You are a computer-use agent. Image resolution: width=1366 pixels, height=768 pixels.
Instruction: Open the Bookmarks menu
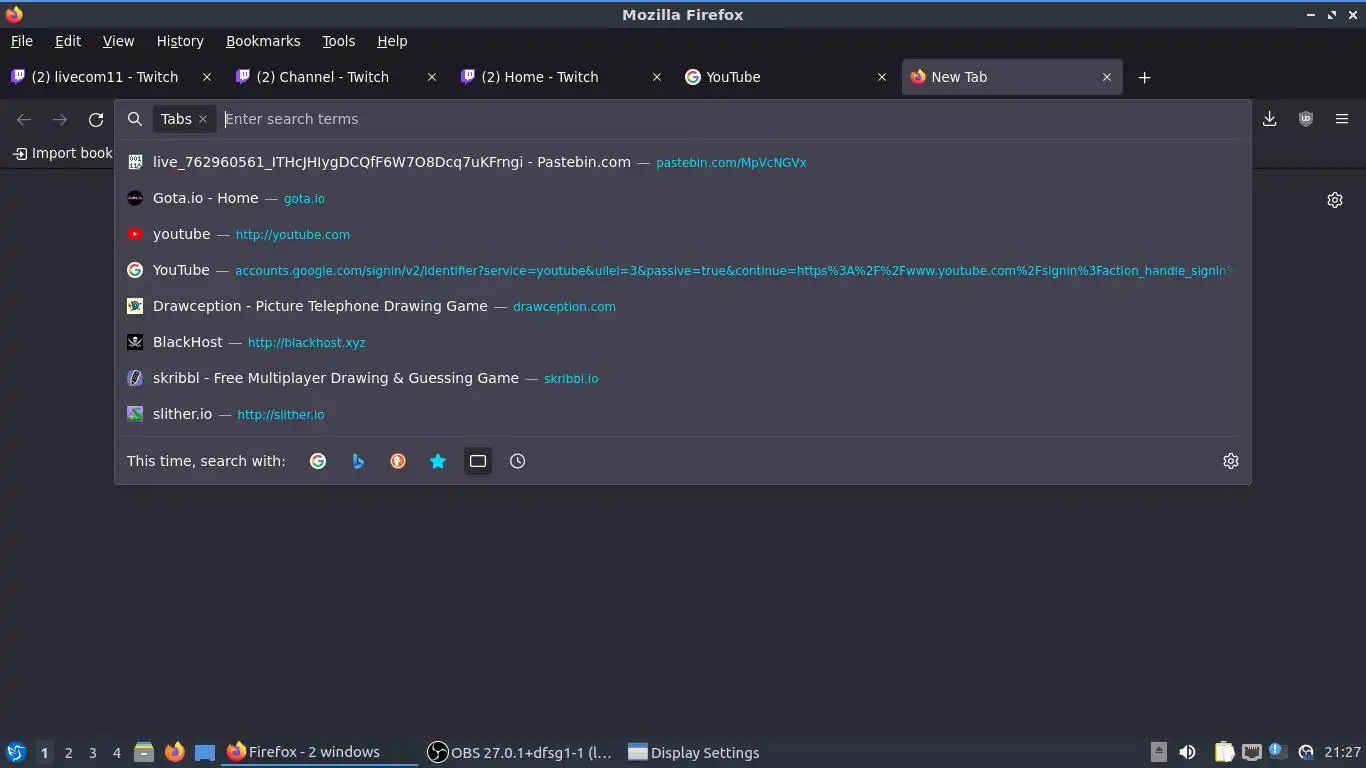point(263,41)
